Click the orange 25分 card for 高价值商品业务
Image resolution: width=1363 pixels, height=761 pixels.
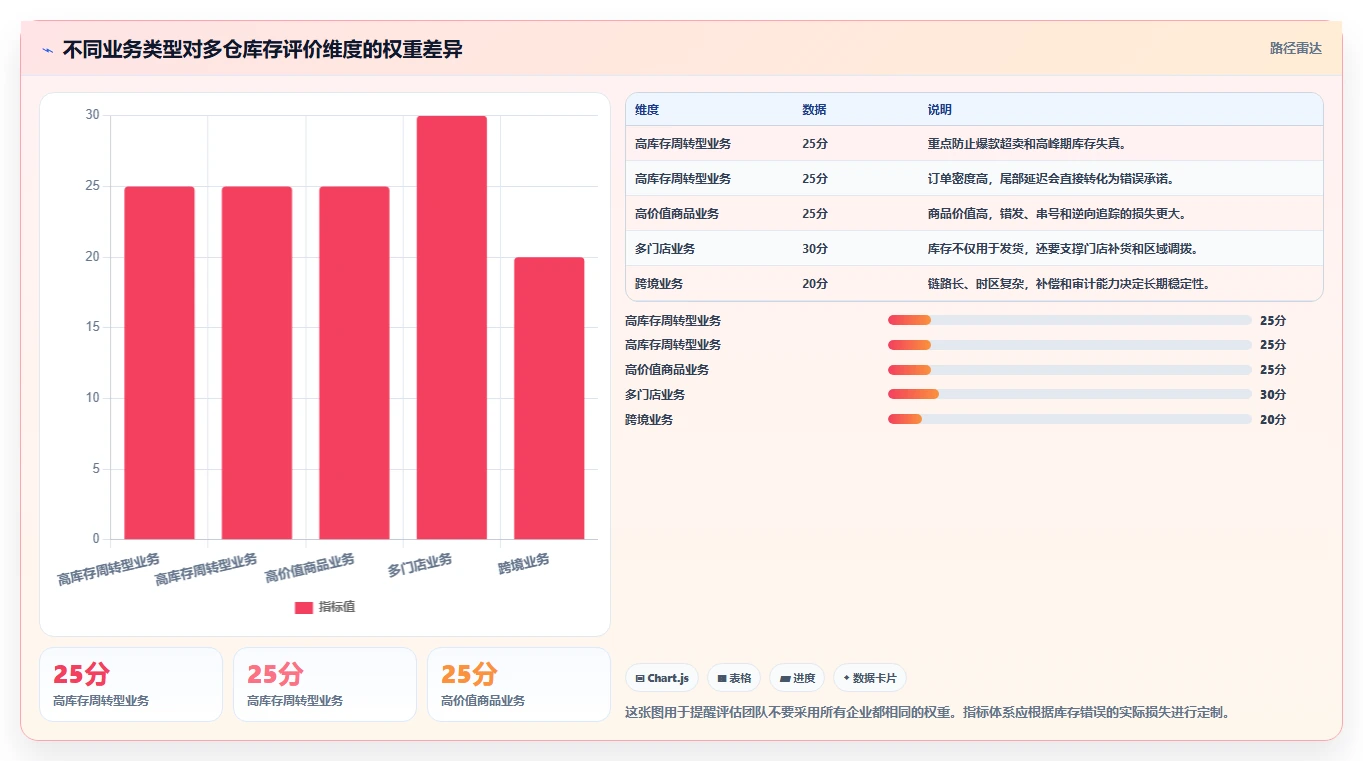click(518, 684)
